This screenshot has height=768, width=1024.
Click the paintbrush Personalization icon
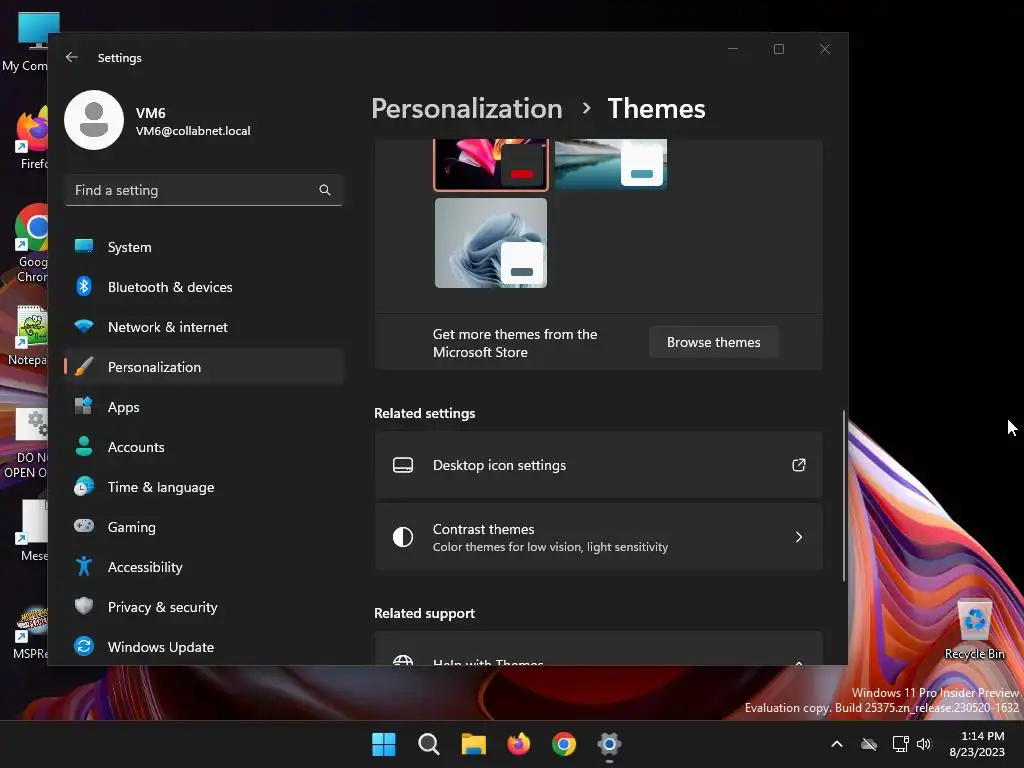84,367
